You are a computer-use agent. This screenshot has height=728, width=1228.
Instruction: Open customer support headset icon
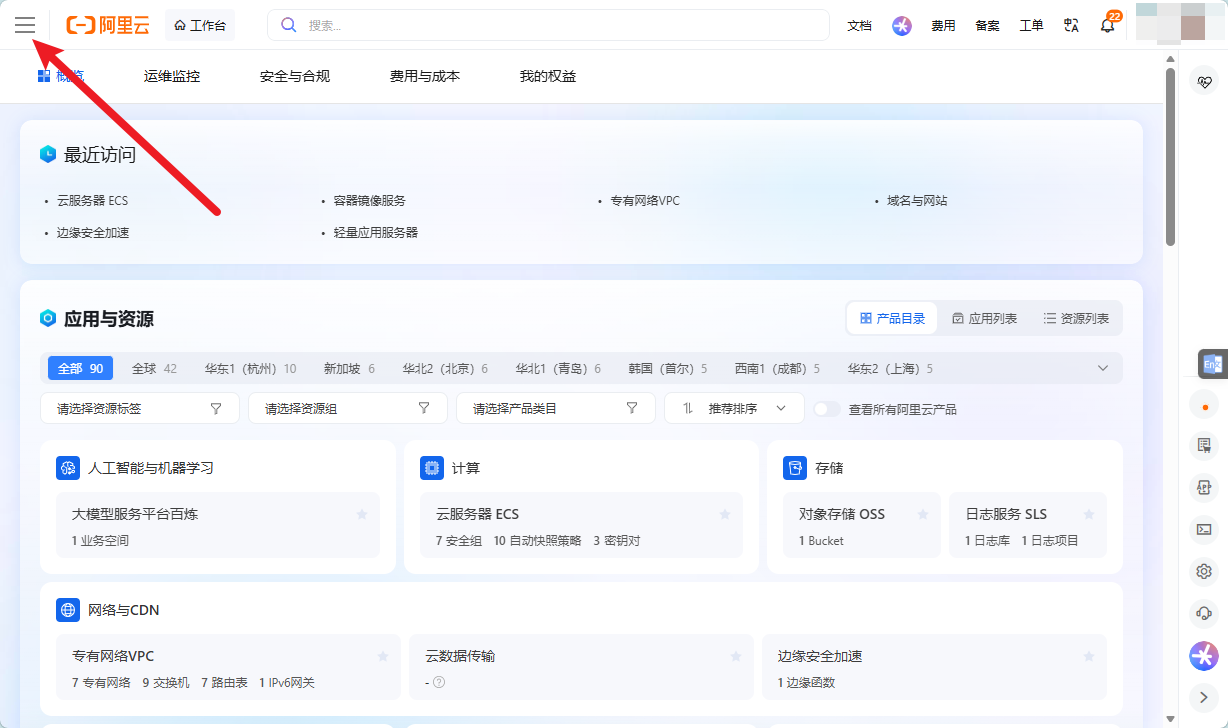coord(1204,613)
